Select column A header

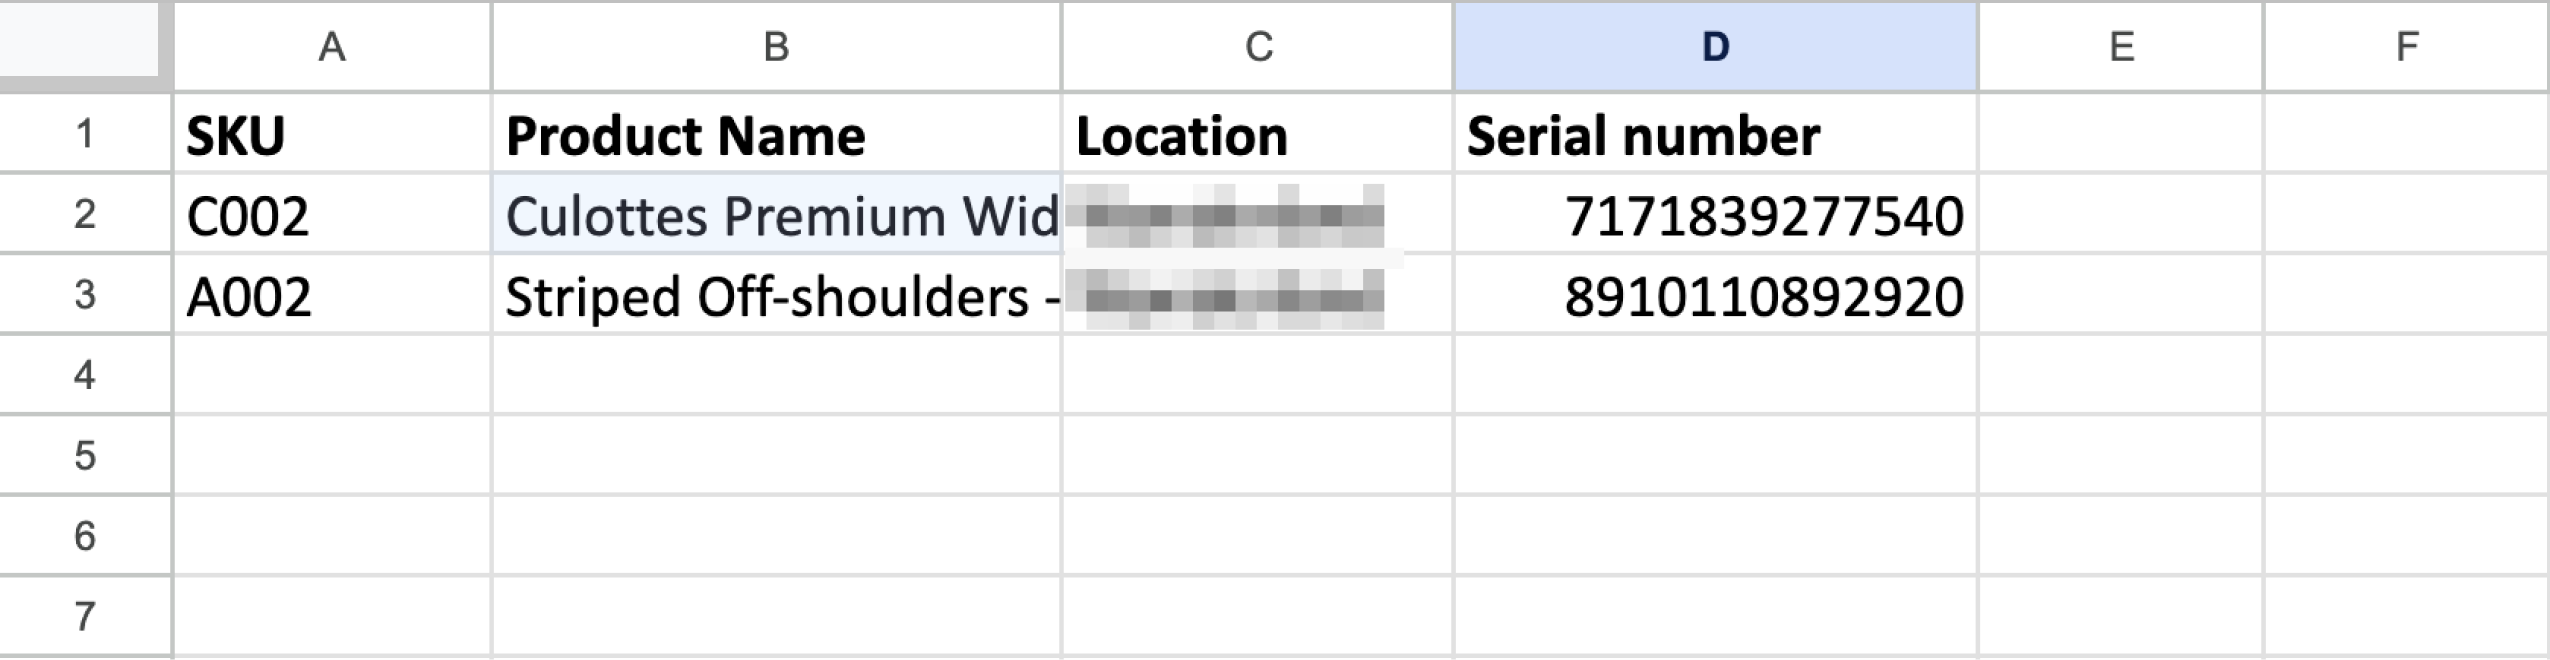coord(332,47)
